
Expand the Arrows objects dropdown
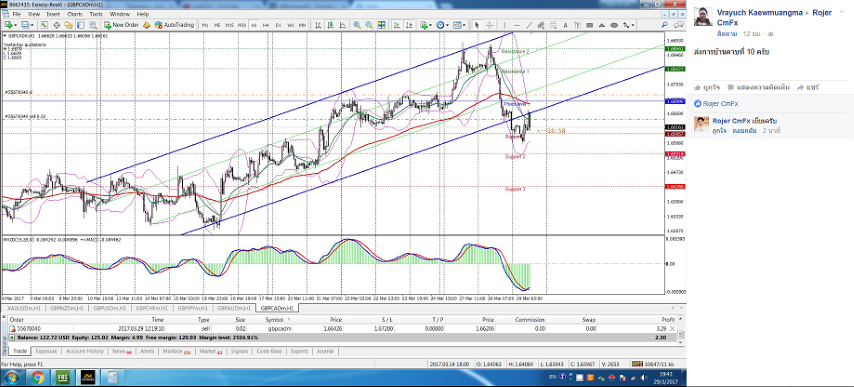632,24
